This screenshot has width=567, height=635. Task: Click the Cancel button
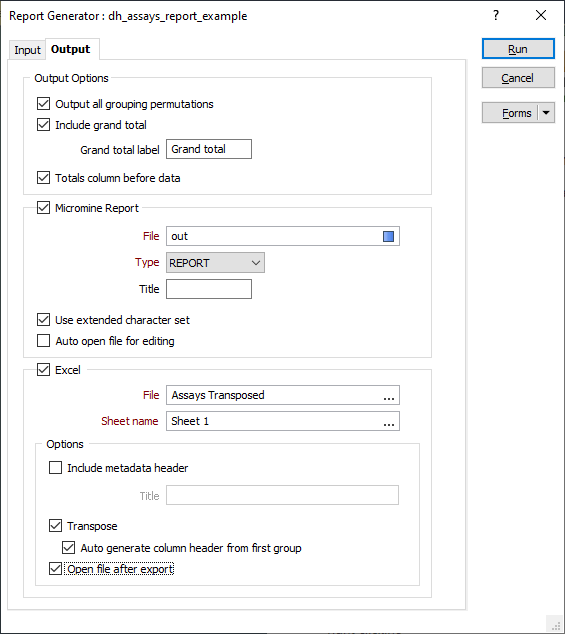[518, 78]
